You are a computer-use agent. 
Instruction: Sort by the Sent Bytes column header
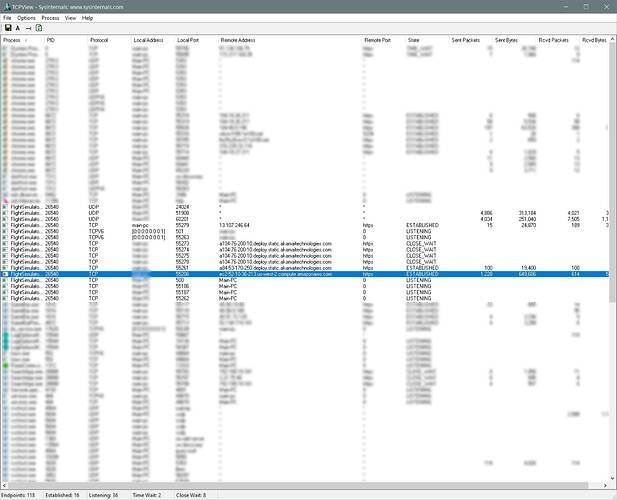tap(515, 40)
